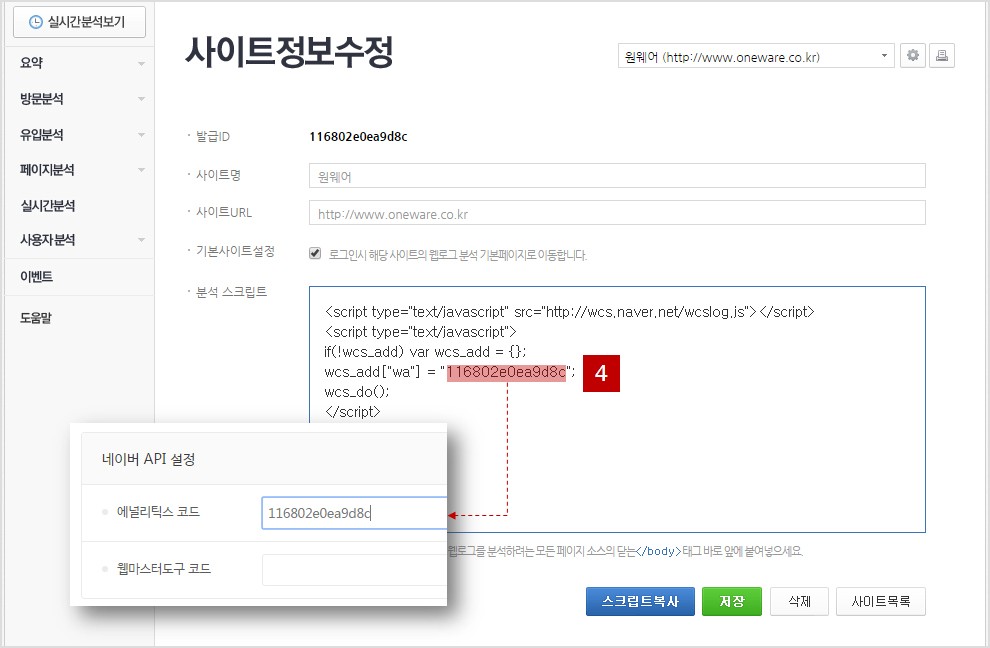Toggle the 기본사이트설정 checkbox
This screenshot has height=648, width=990.
(315, 253)
